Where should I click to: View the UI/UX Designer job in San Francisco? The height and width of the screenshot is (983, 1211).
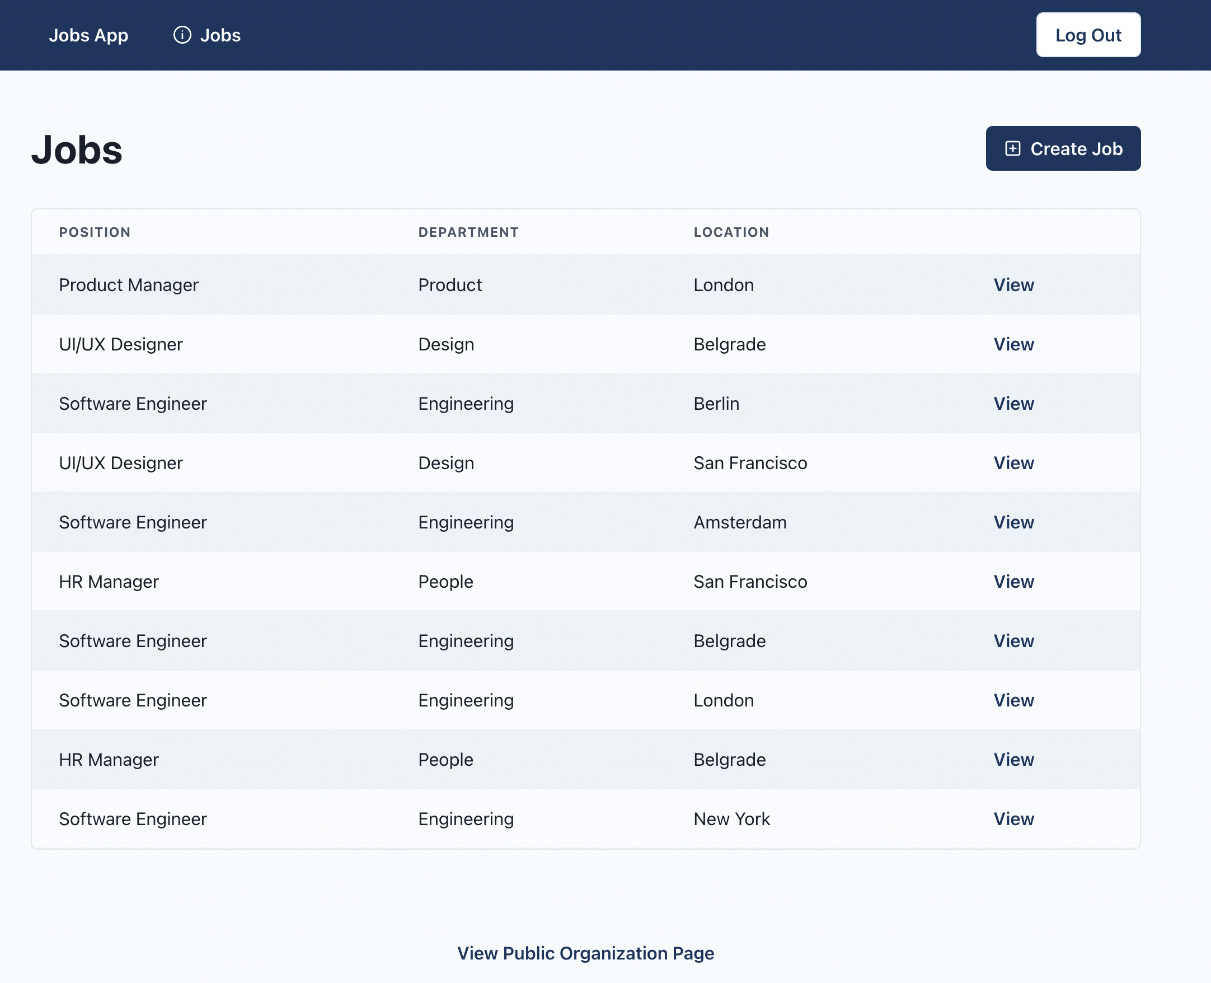pyautogui.click(x=1013, y=462)
